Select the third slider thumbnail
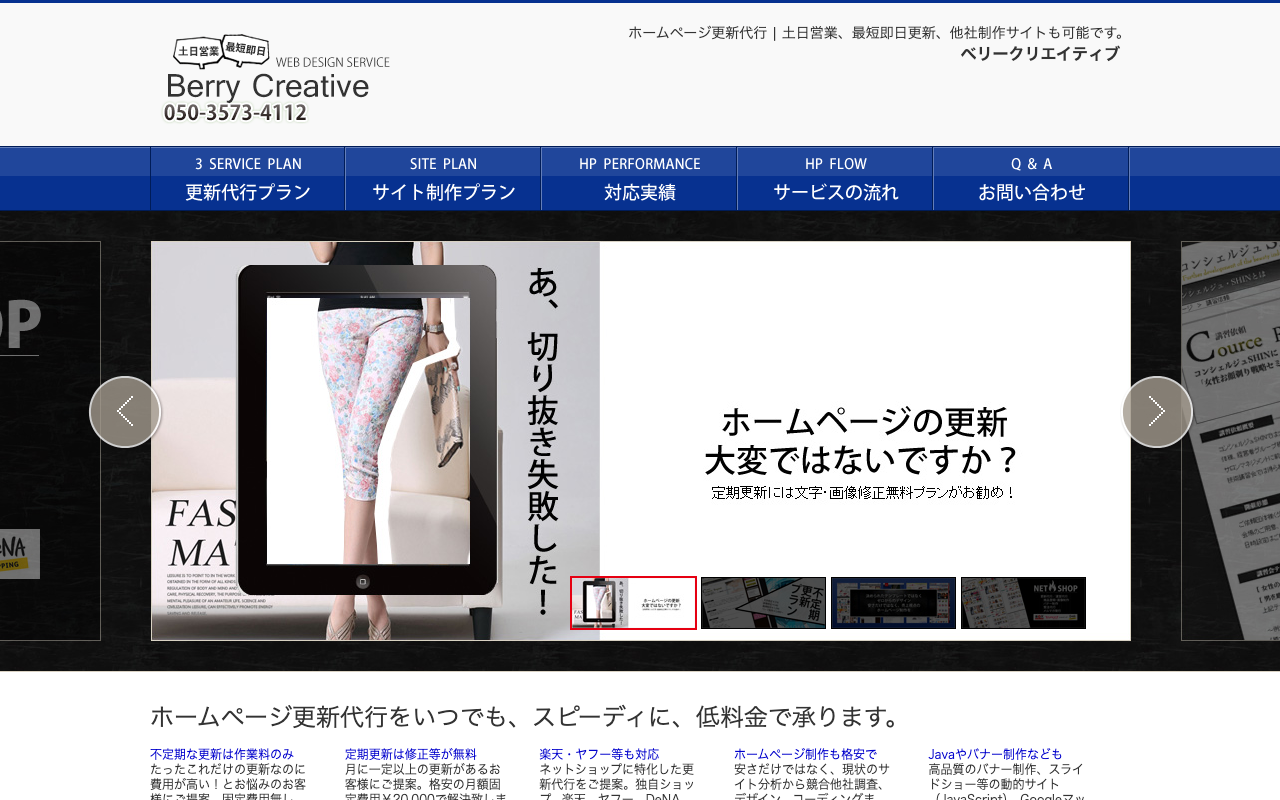This screenshot has height=800, width=1280. (893, 603)
